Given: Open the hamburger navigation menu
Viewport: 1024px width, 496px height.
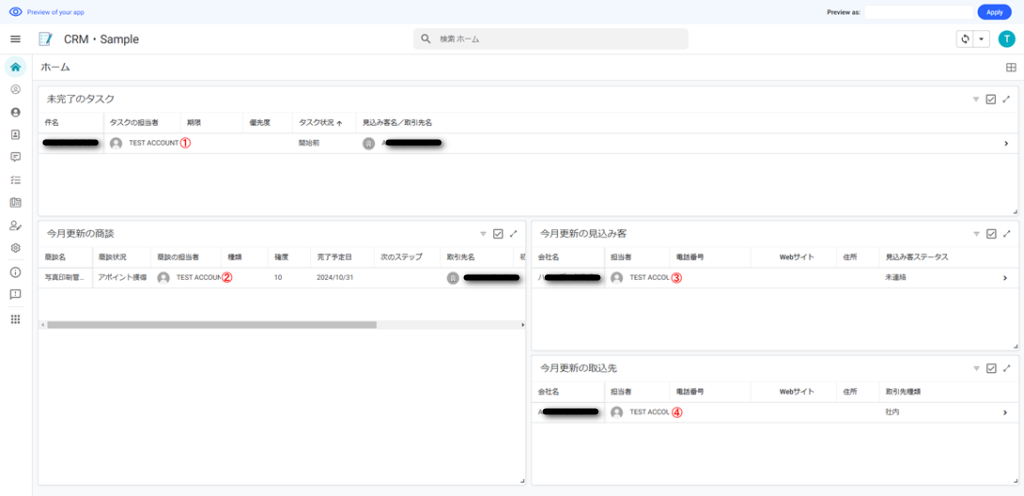Looking at the screenshot, I should (15, 39).
